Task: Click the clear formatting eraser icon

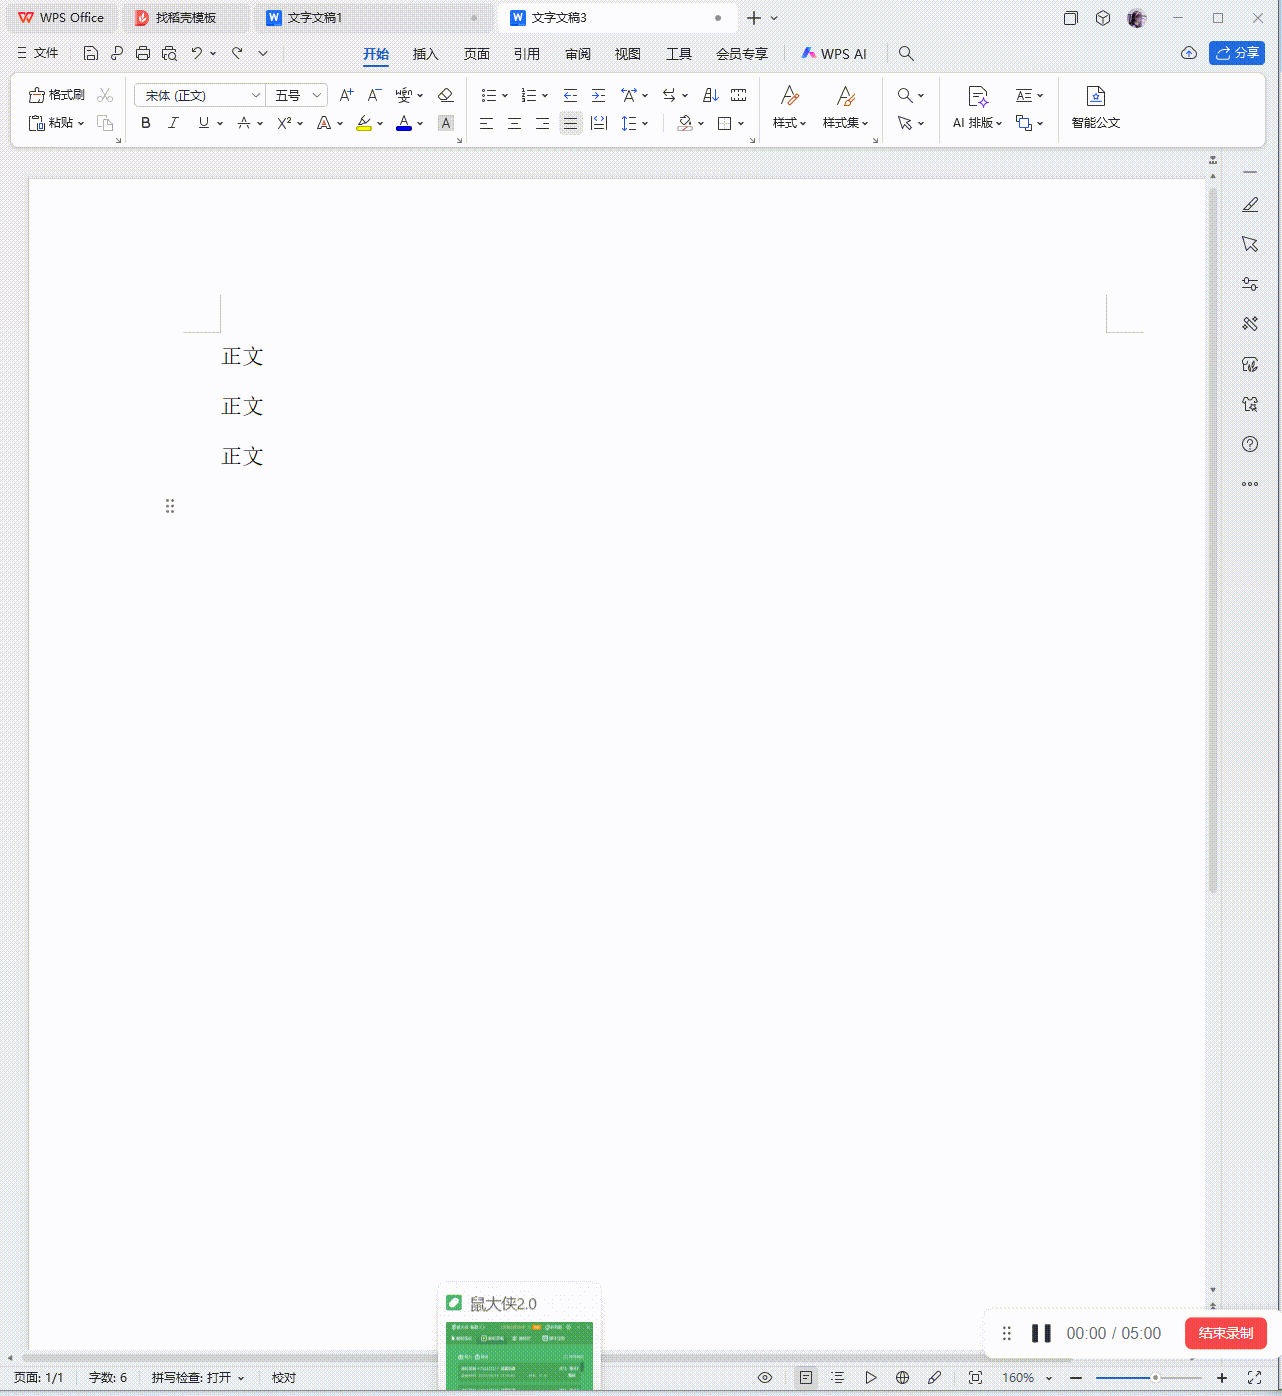Action: [x=446, y=95]
